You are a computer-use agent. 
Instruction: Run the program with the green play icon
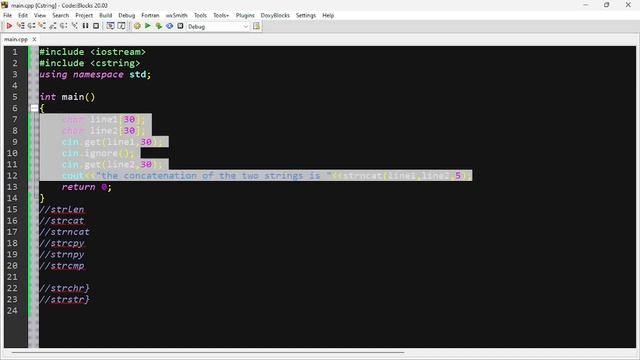(148, 26)
